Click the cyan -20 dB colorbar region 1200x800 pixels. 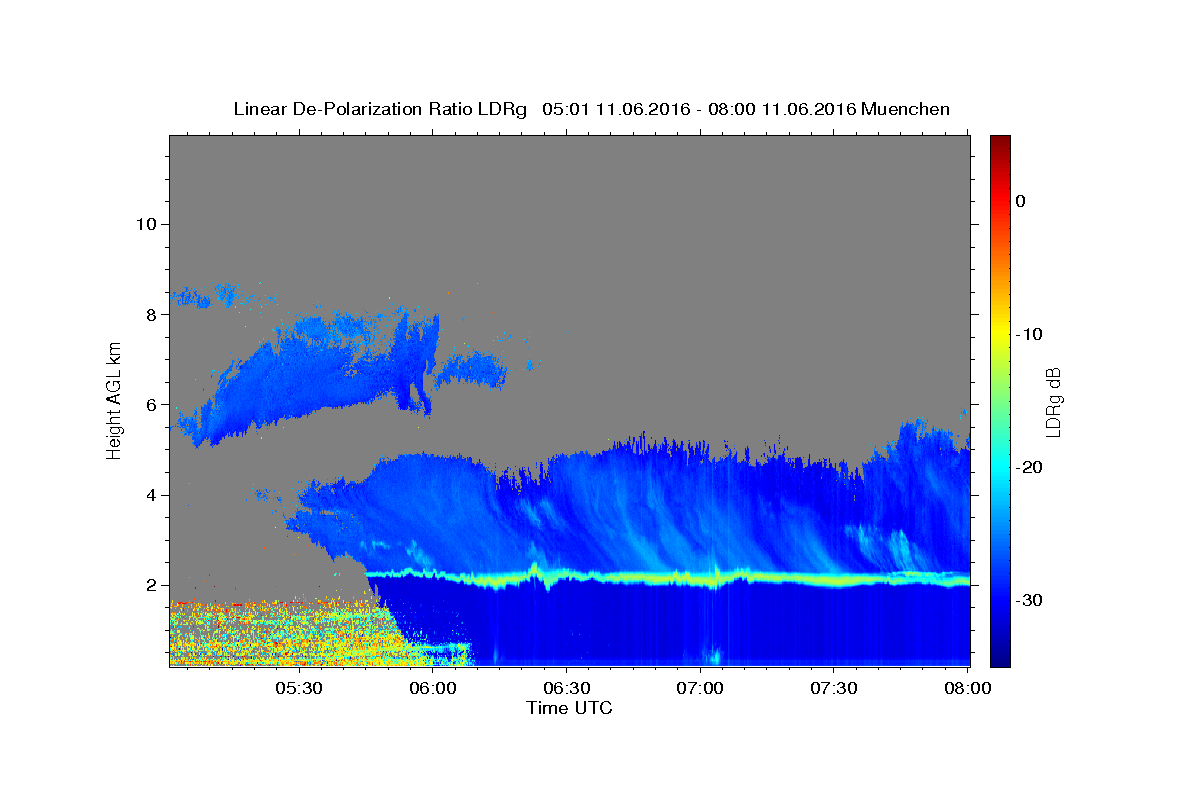(x=1000, y=467)
